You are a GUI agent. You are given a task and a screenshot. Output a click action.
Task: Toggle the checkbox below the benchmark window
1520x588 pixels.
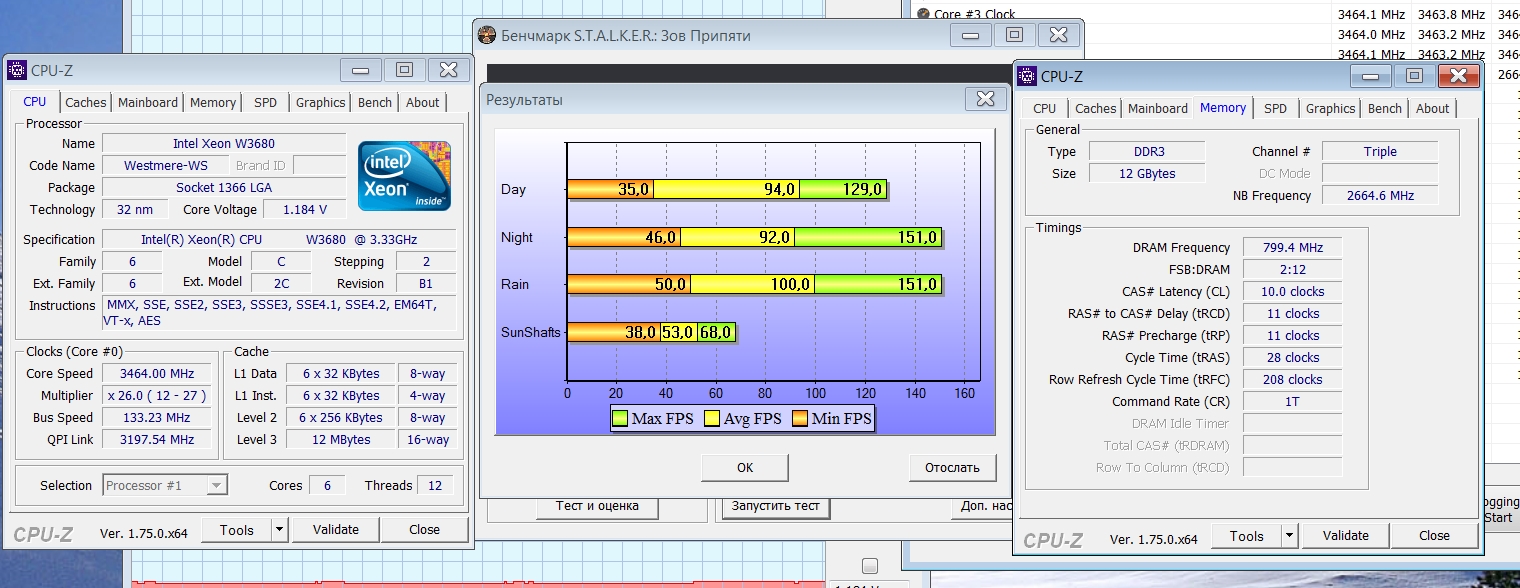click(870, 565)
